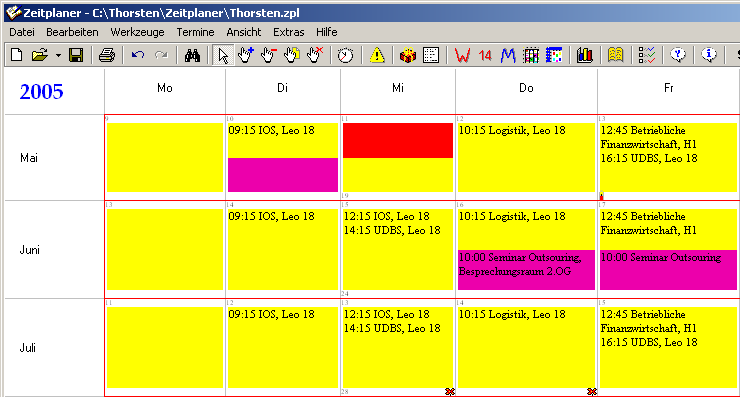Open the Extras menu
This screenshot has width=740, height=397.
288,32
